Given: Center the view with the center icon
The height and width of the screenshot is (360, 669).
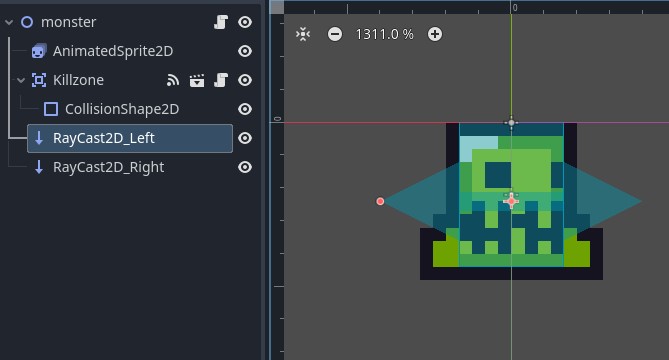Looking at the screenshot, I should (x=303, y=34).
